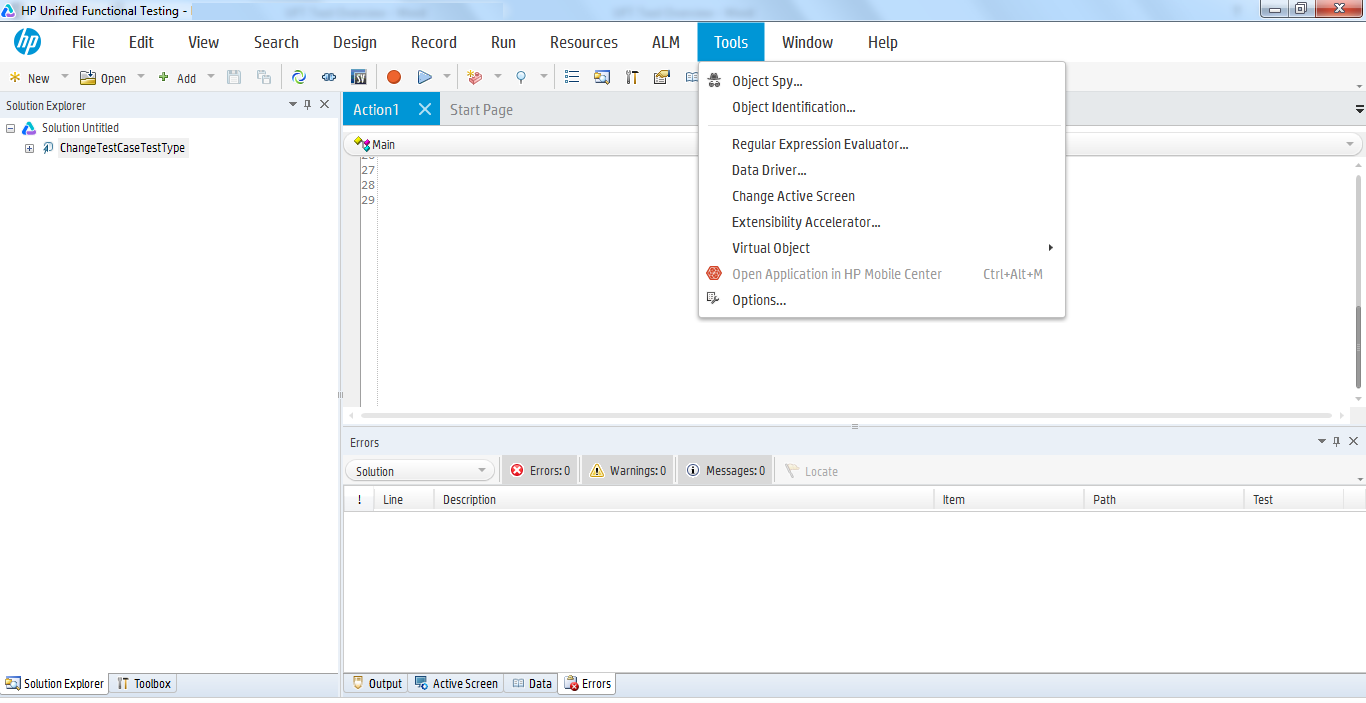Viewport: 1366px width, 703px height.
Task: Toggle the Warnings: 0 filter in Errors pane
Action: [x=627, y=469]
